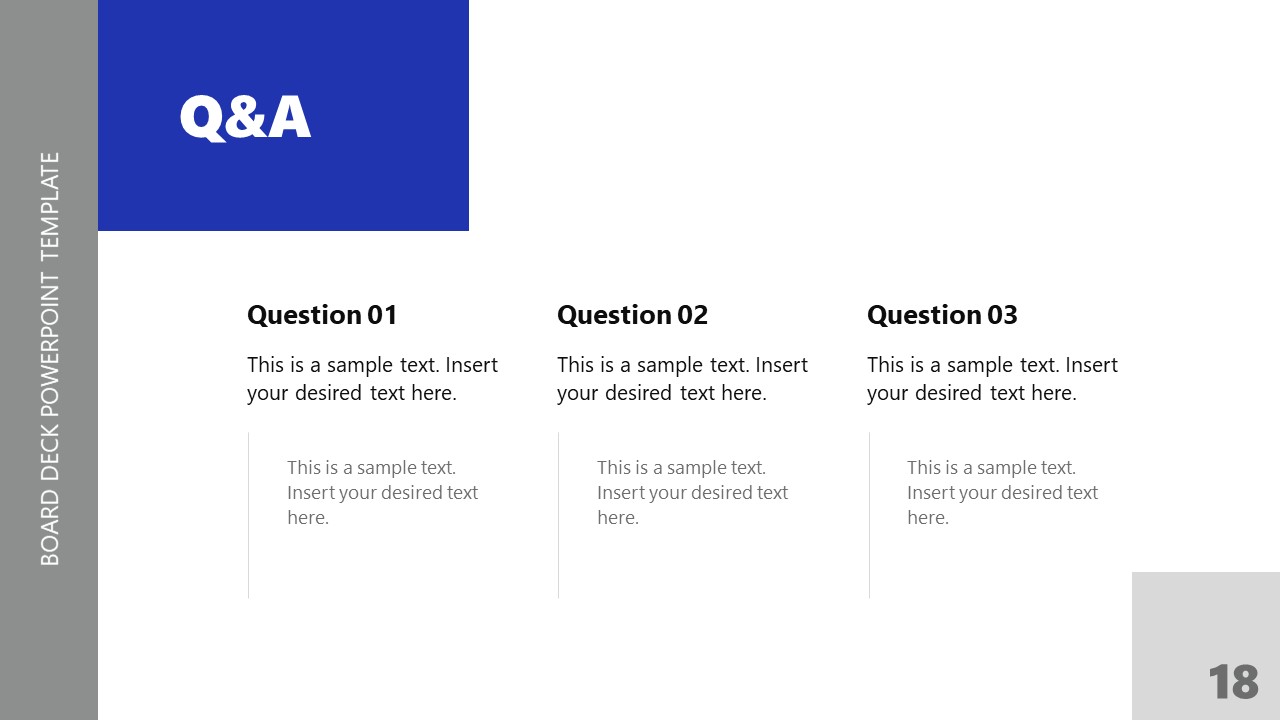Click the Question 01 heading

click(x=322, y=315)
